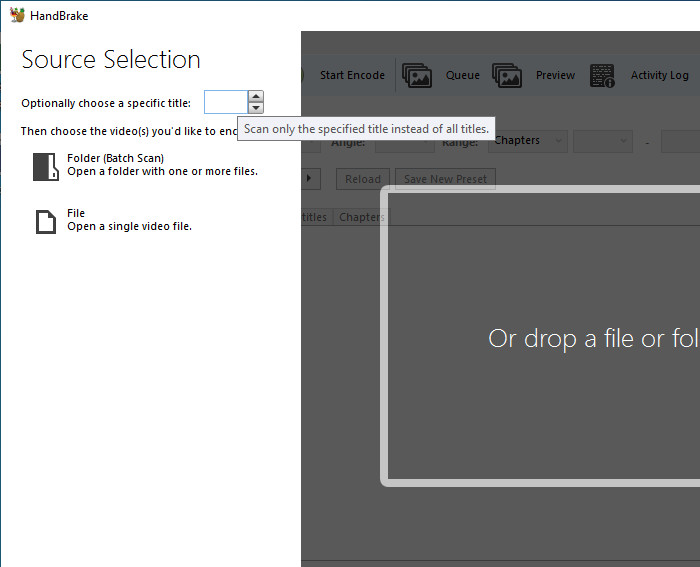Expand the start chapter dropdown
The image size is (700, 567).
point(603,141)
